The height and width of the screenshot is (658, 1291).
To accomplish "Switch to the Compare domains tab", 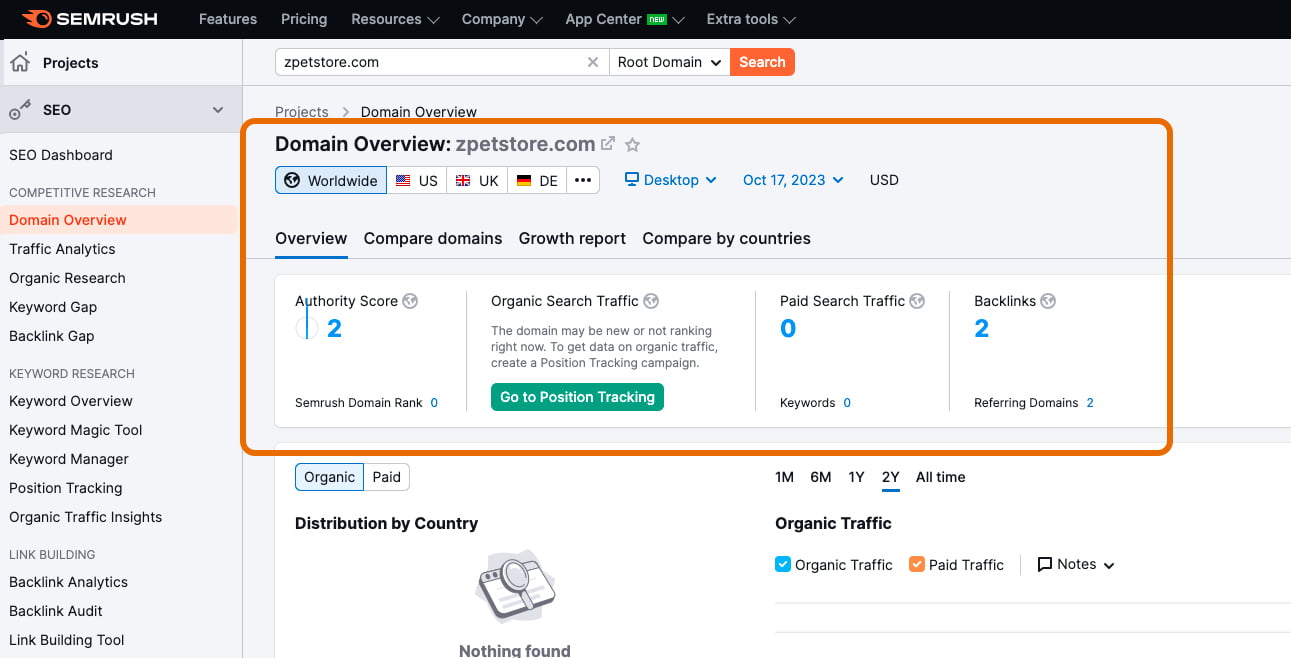I will (x=433, y=238).
